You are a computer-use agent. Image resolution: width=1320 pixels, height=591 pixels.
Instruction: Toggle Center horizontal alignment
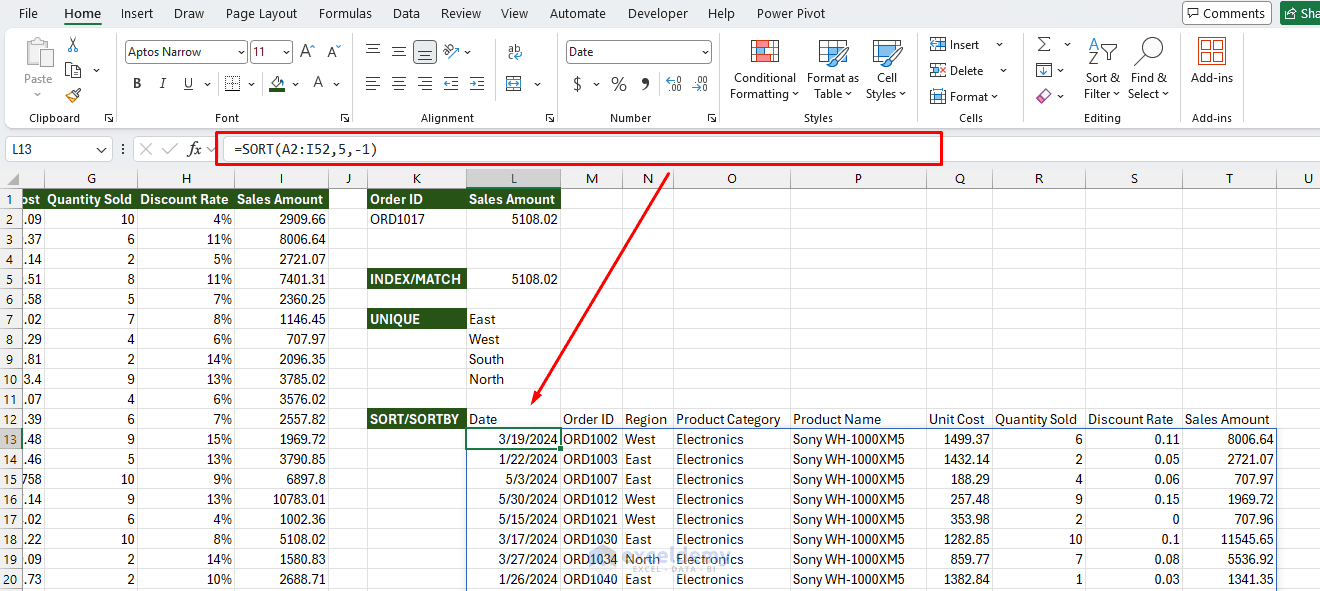tap(399, 84)
